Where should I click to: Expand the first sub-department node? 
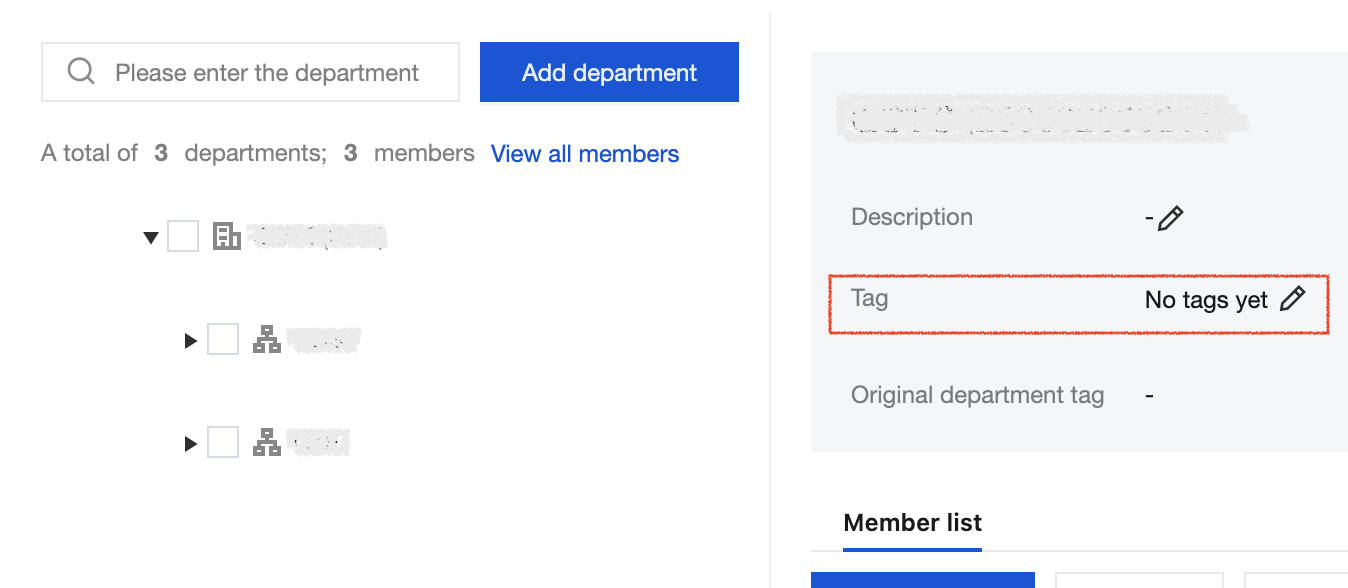(x=191, y=341)
